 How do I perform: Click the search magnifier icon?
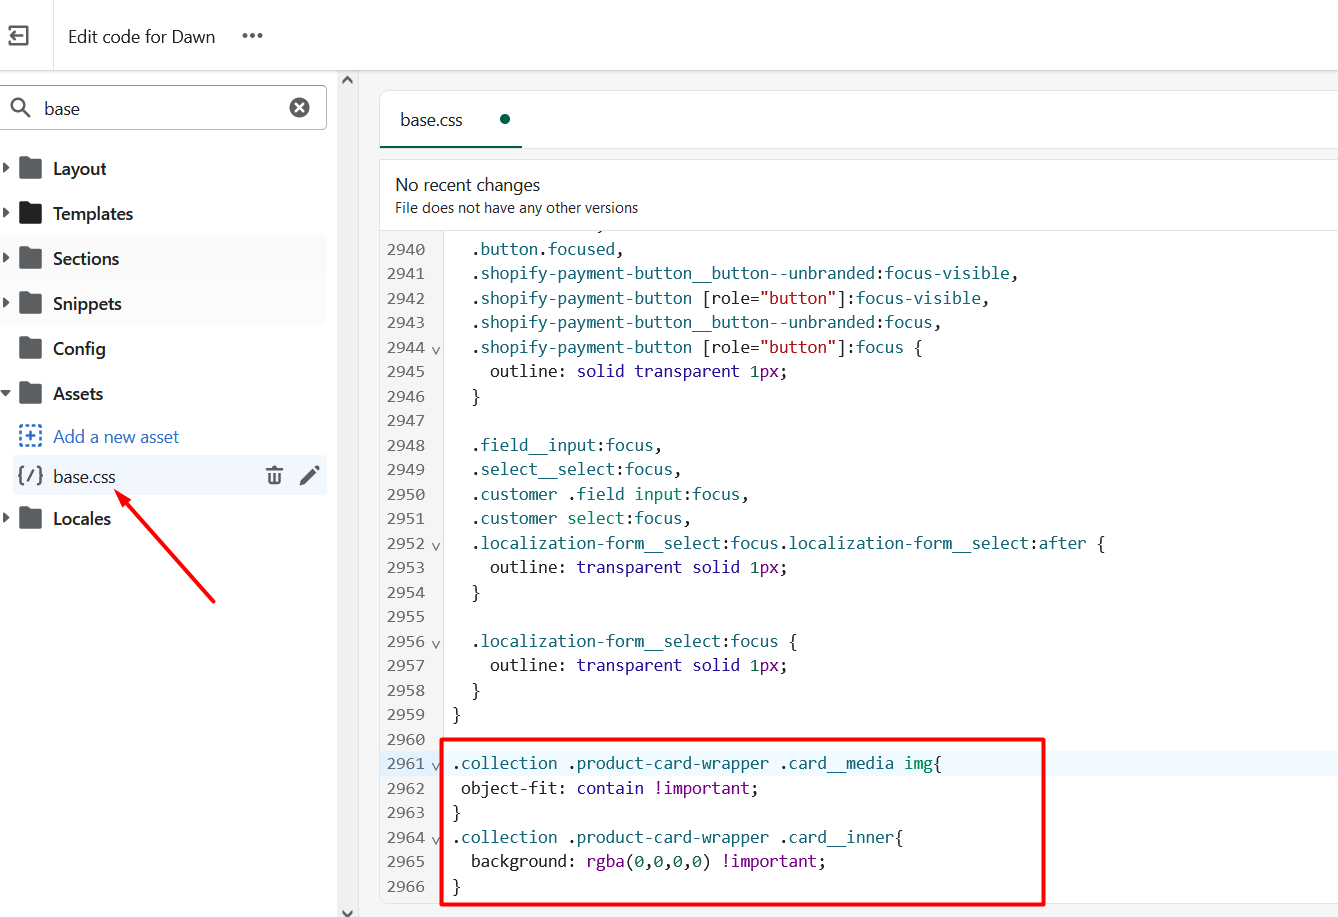[21, 107]
